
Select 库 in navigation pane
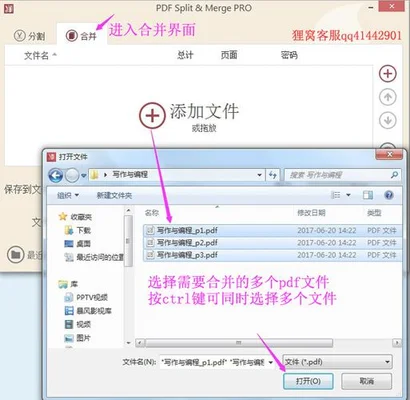pyautogui.click(x=68, y=284)
